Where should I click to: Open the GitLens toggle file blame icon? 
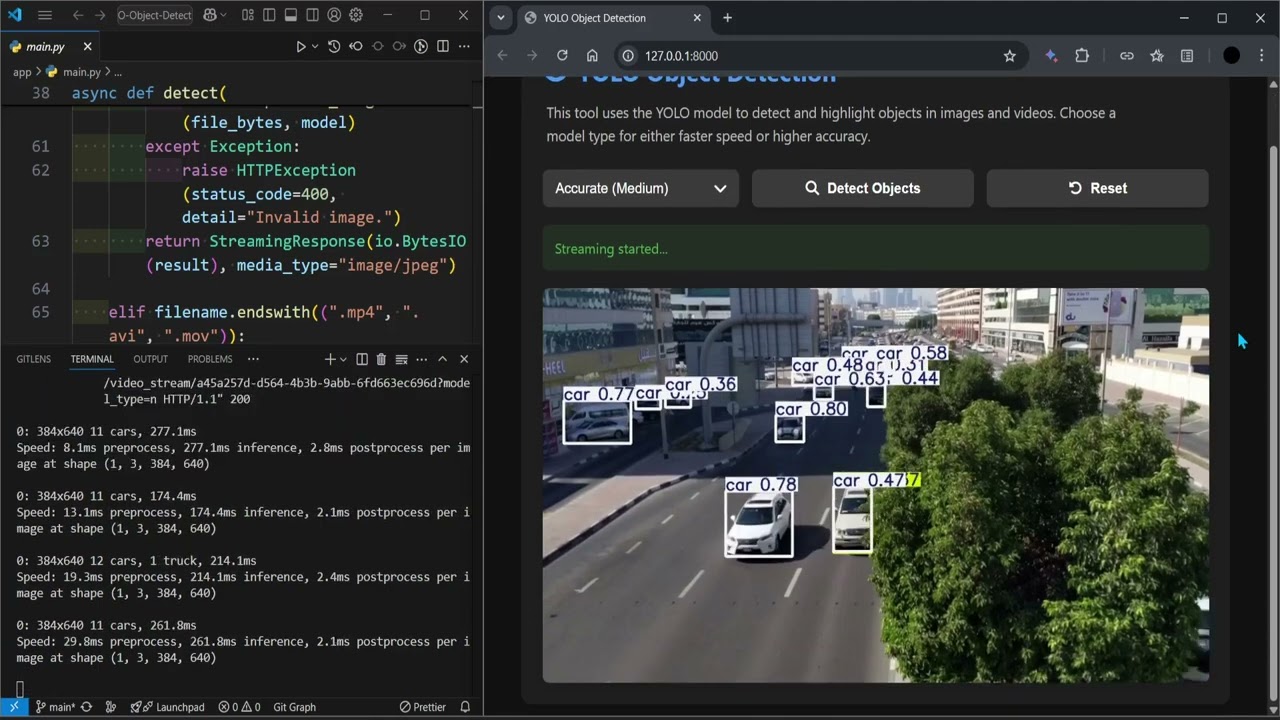click(x=421, y=46)
